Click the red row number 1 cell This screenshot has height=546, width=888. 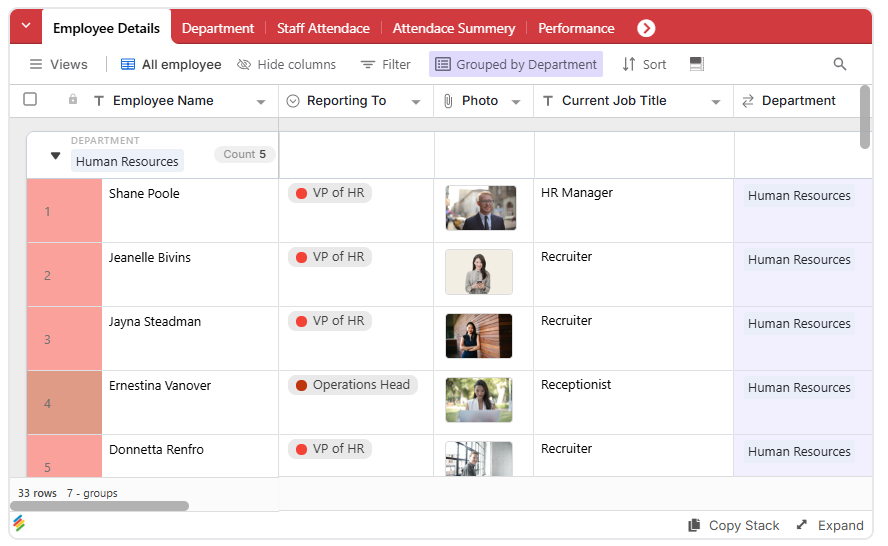64,211
